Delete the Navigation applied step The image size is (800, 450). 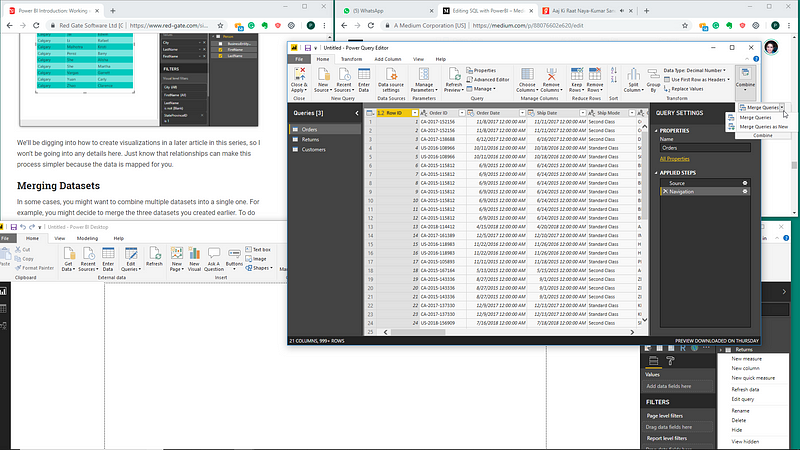(665, 191)
